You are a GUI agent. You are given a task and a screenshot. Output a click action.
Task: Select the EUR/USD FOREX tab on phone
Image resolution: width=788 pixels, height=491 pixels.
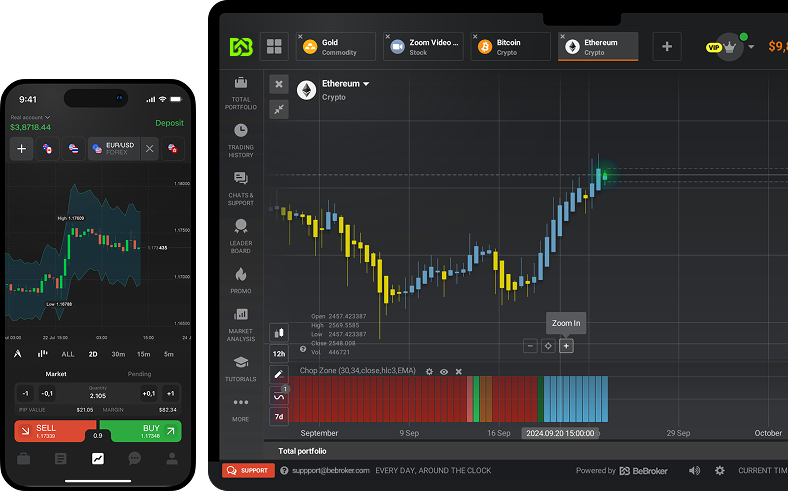pos(114,149)
